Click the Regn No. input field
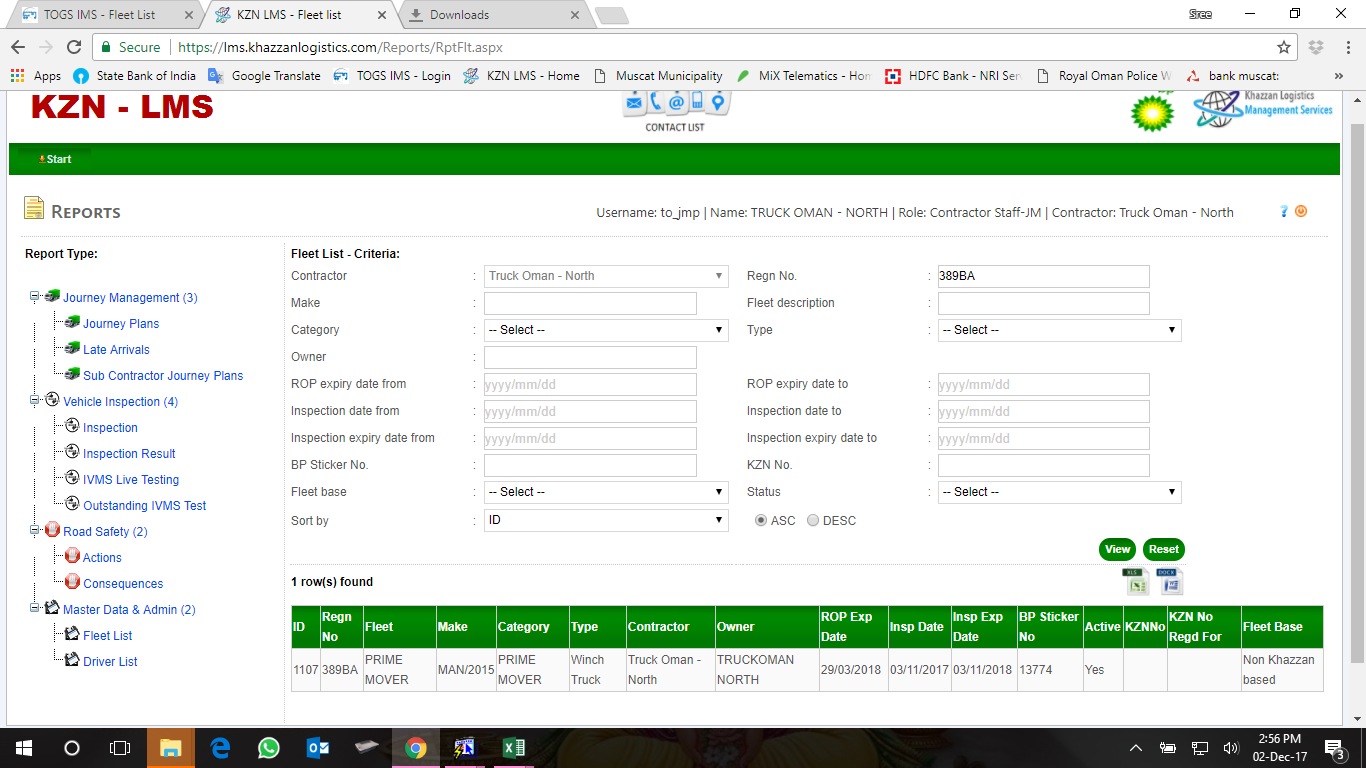Viewport: 1366px width, 768px height. [x=1043, y=276]
